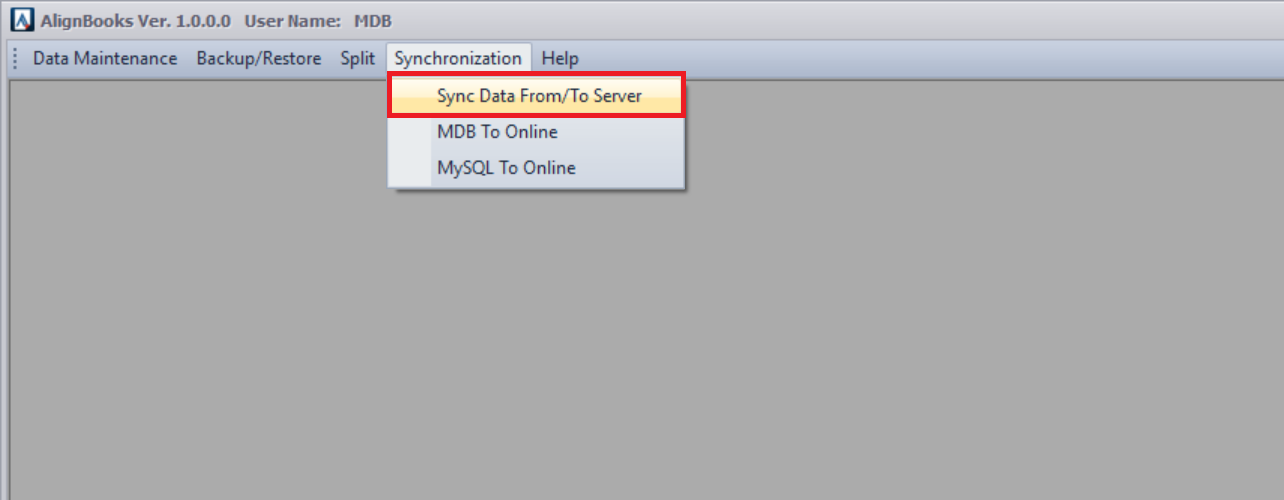
Task: Click the AlignBooks Ver. 1.0.0.0 title text
Action: 136,21
